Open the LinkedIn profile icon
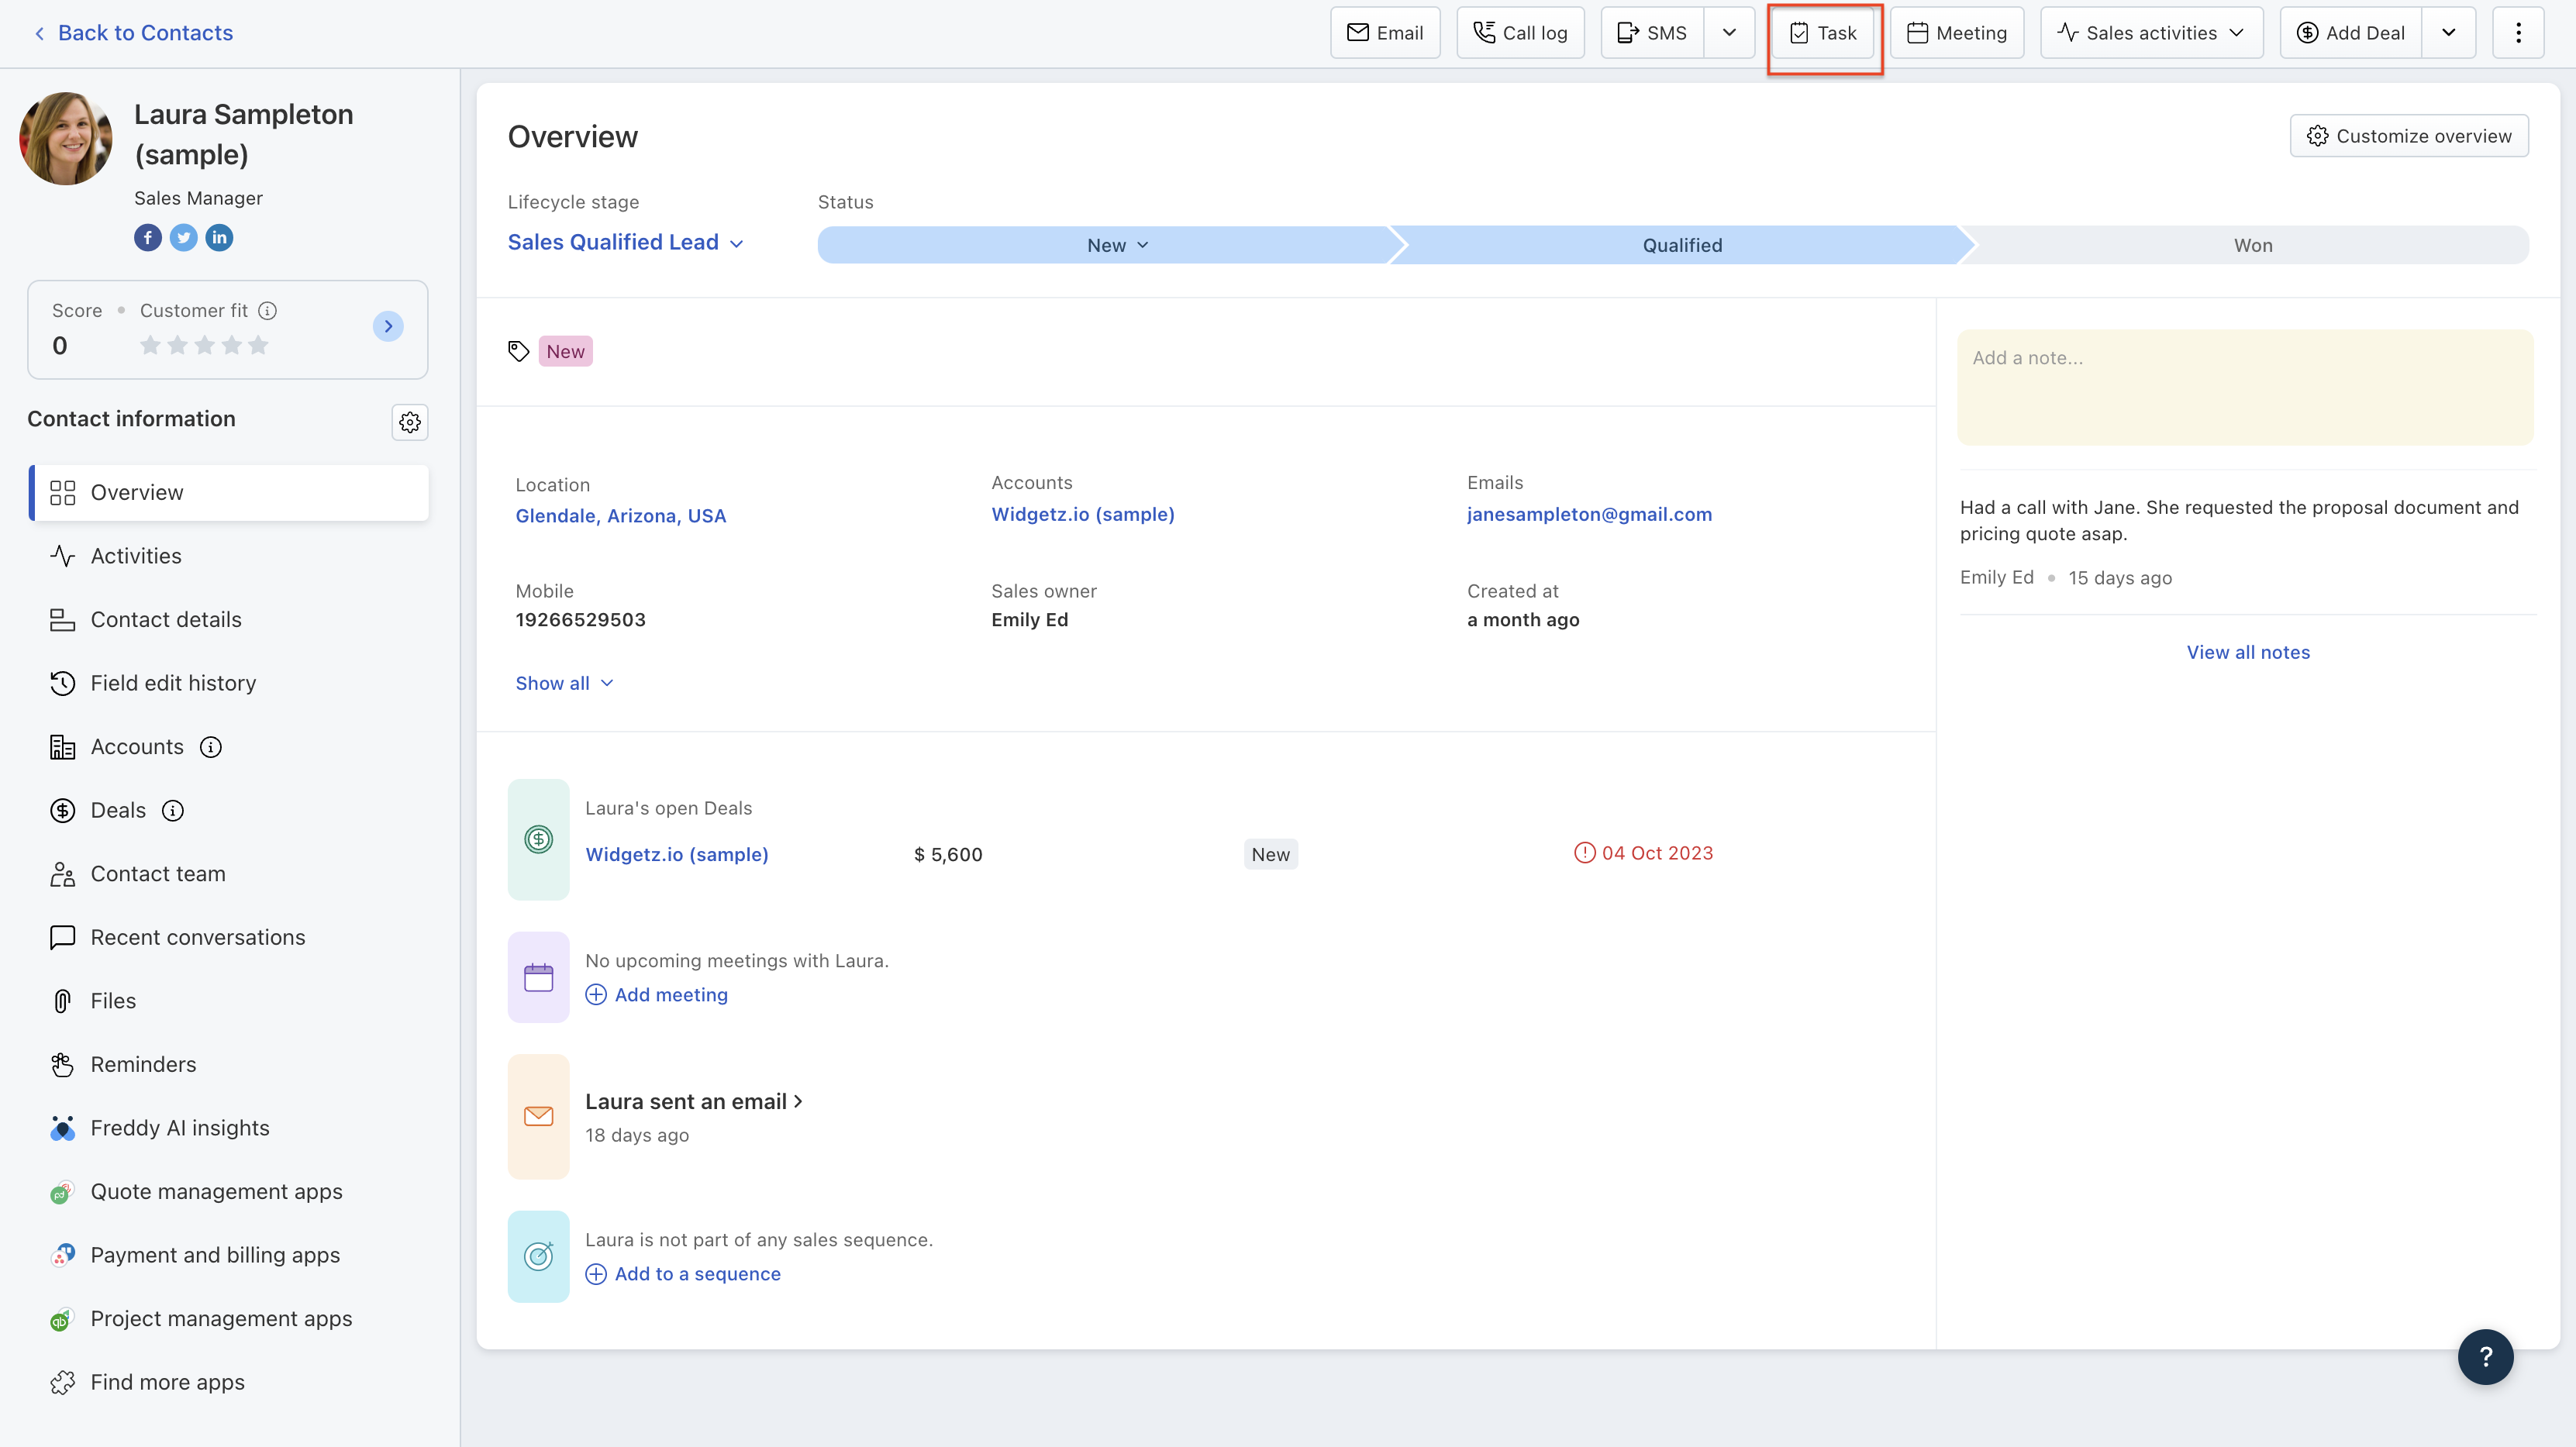 (x=219, y=238)
